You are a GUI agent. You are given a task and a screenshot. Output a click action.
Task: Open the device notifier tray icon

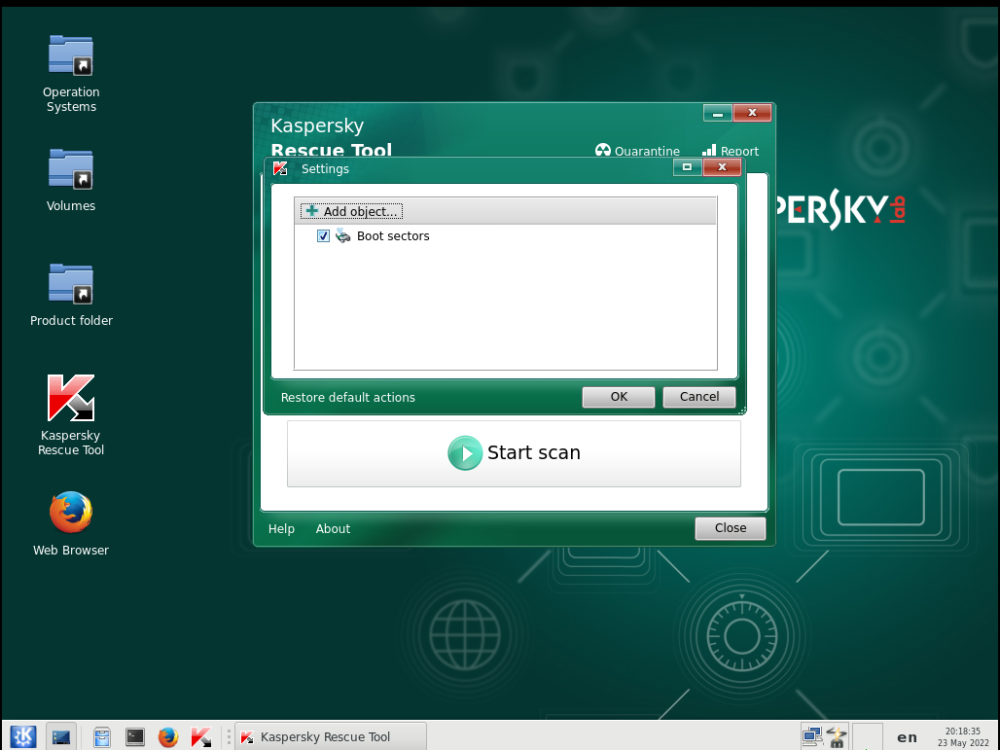(x=837, y=737)
